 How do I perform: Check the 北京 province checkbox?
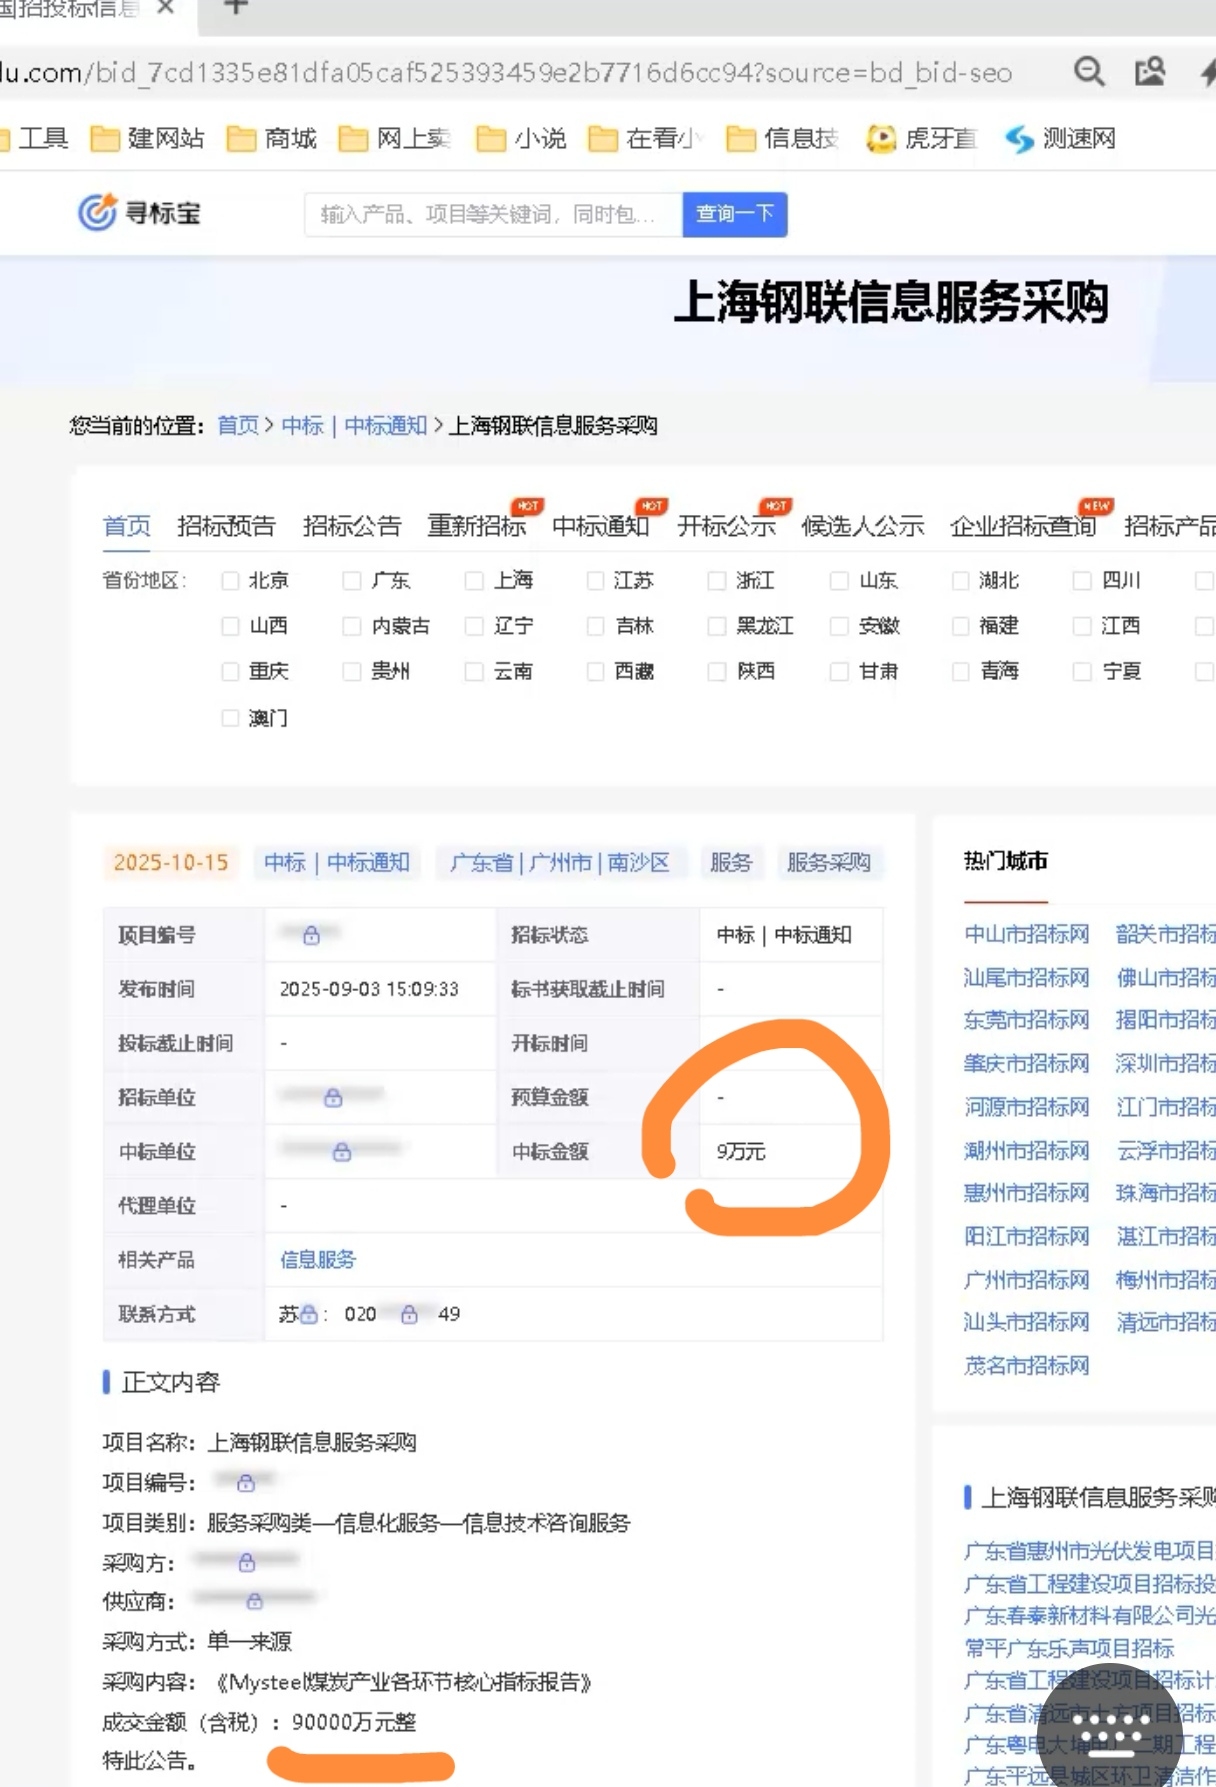[x=231, y=580]
